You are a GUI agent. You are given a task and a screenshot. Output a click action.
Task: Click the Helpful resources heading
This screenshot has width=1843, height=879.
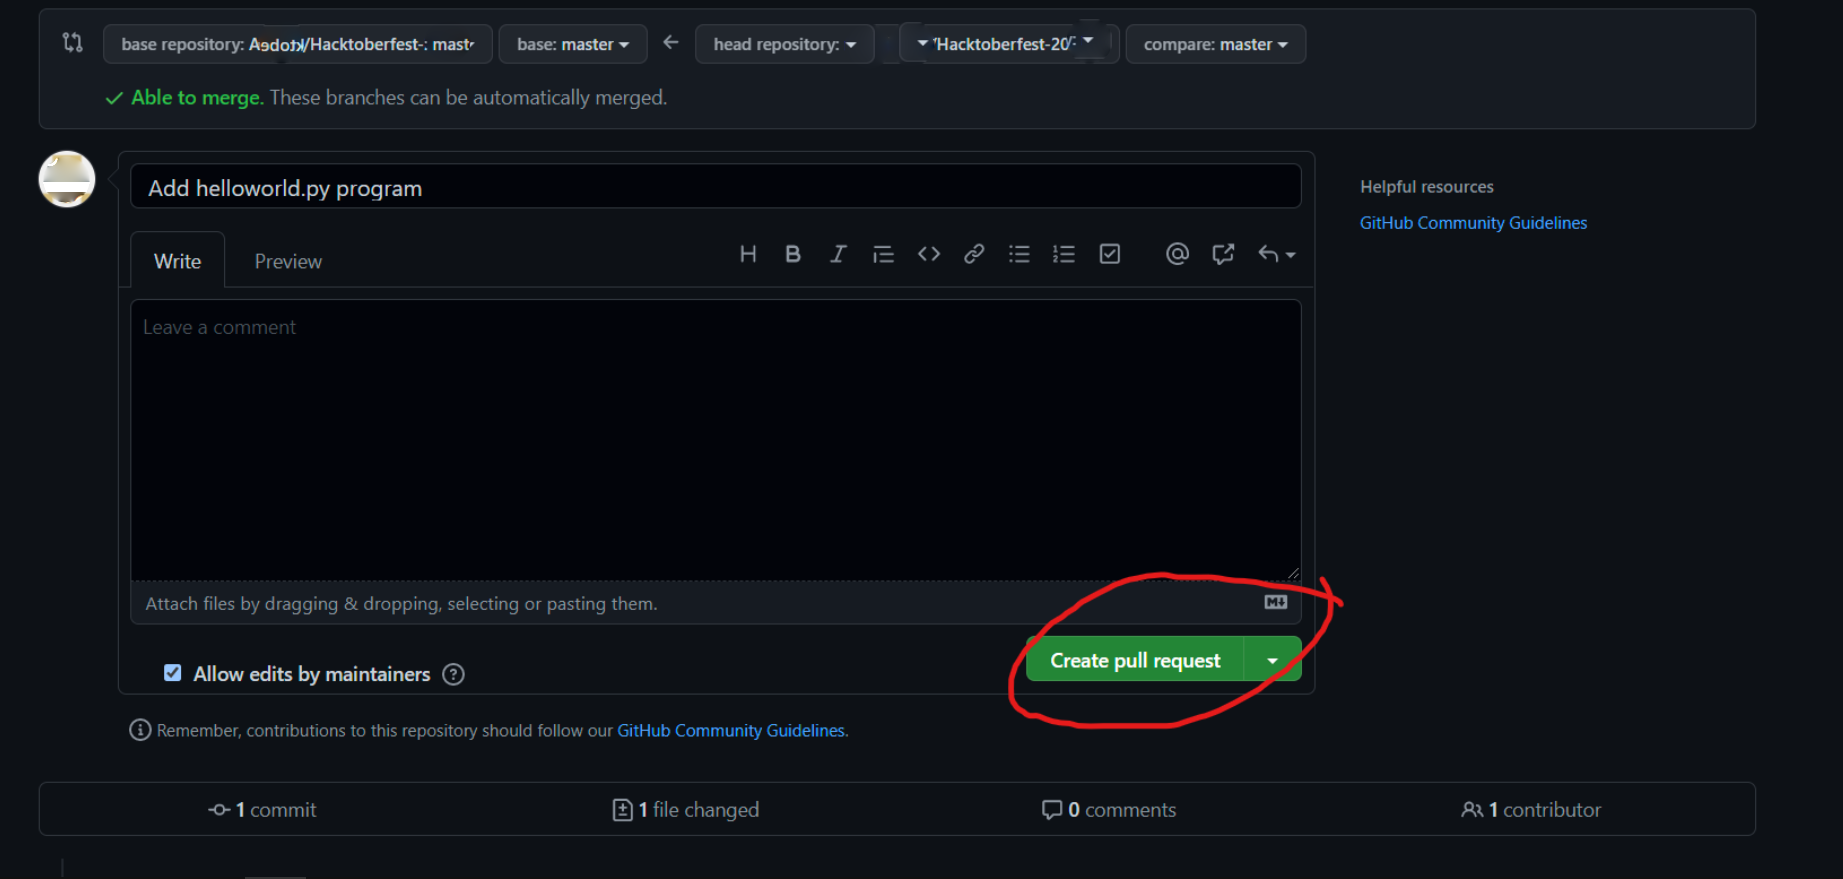click(1427, 187)
